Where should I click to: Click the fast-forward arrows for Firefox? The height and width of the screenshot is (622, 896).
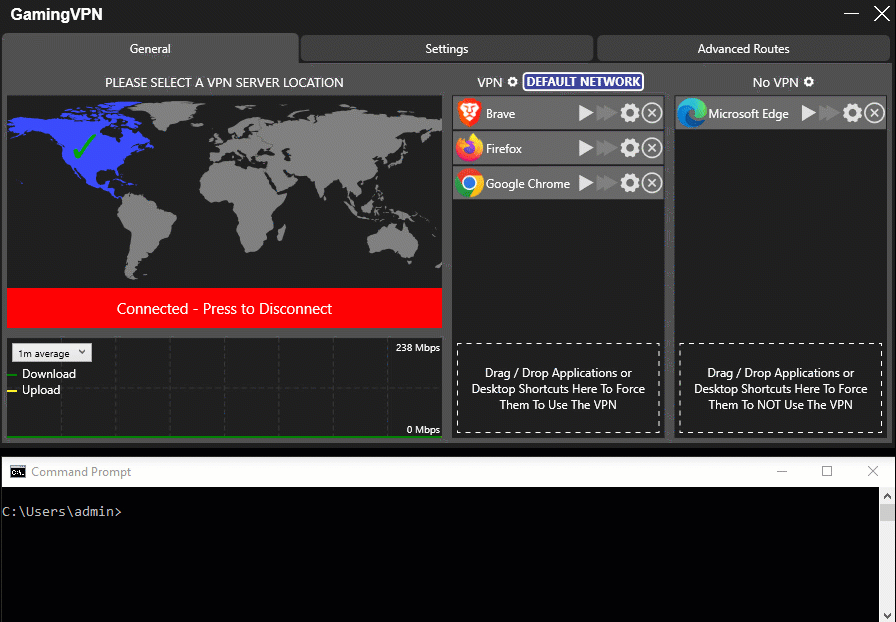(x=607, y=149)
